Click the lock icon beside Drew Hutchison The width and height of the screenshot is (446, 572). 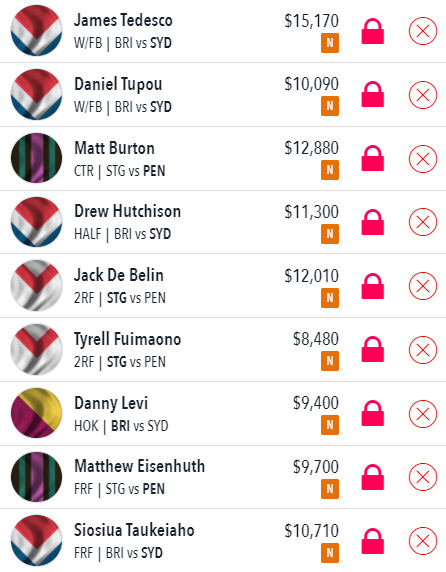pos(372,222)
